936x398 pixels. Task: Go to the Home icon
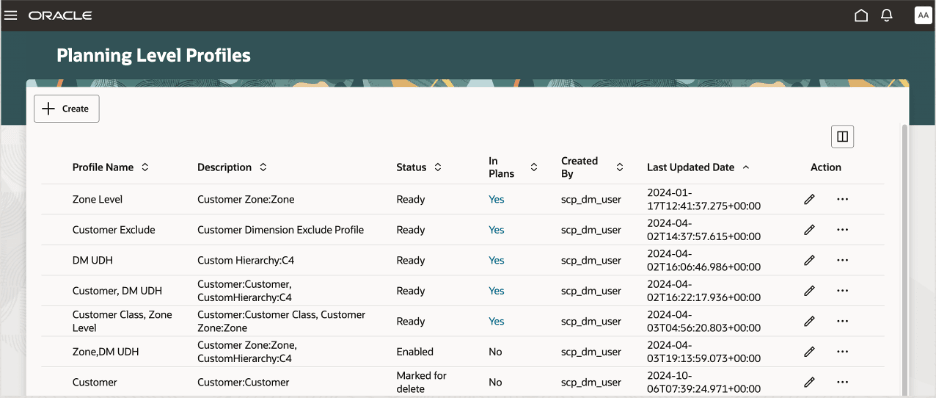[x=861, y=16]
